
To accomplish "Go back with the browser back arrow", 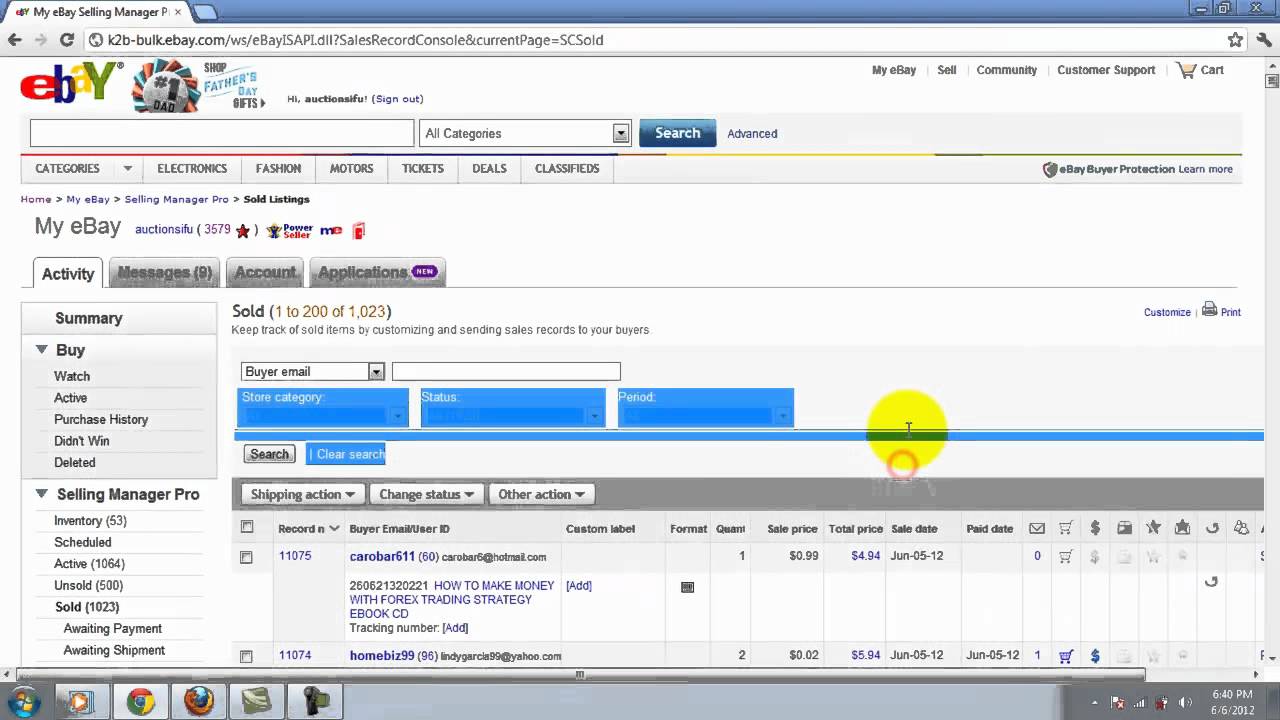I will coord(15,40).
